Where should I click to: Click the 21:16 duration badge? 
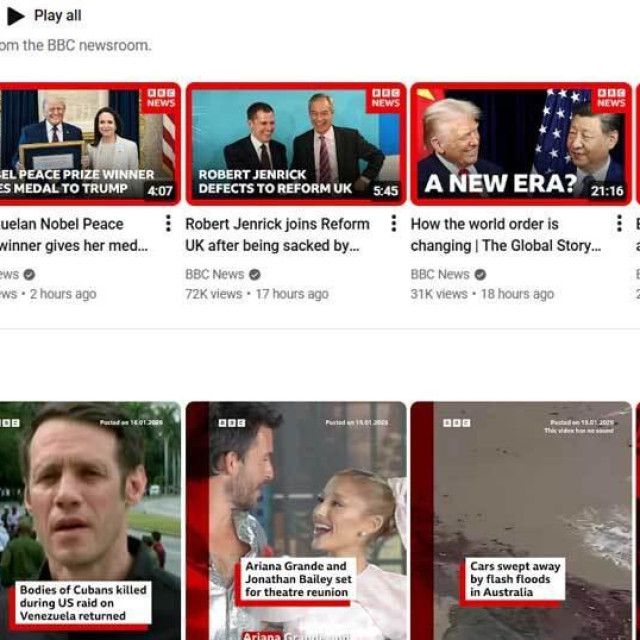click(607, 191)
